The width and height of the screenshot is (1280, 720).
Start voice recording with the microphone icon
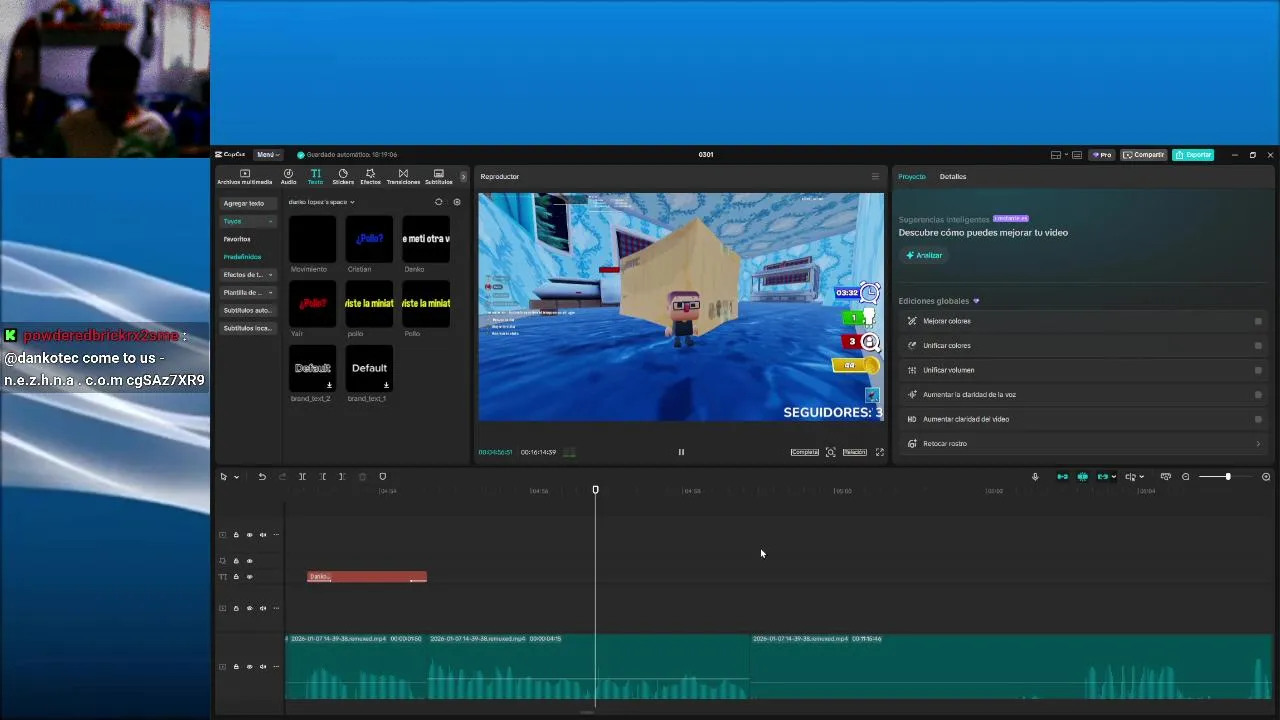pyautogui.click(x=1035, y=477)
